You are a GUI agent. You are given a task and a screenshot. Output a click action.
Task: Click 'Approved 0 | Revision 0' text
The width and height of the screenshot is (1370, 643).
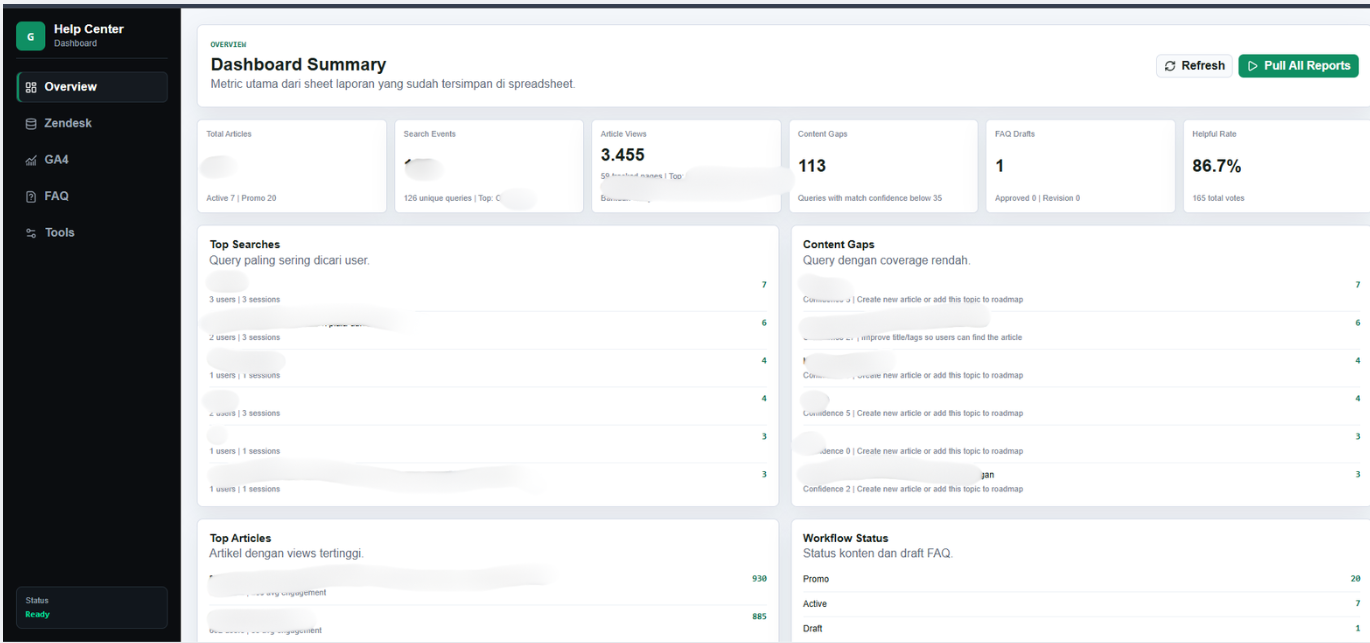coord(1038,198)
